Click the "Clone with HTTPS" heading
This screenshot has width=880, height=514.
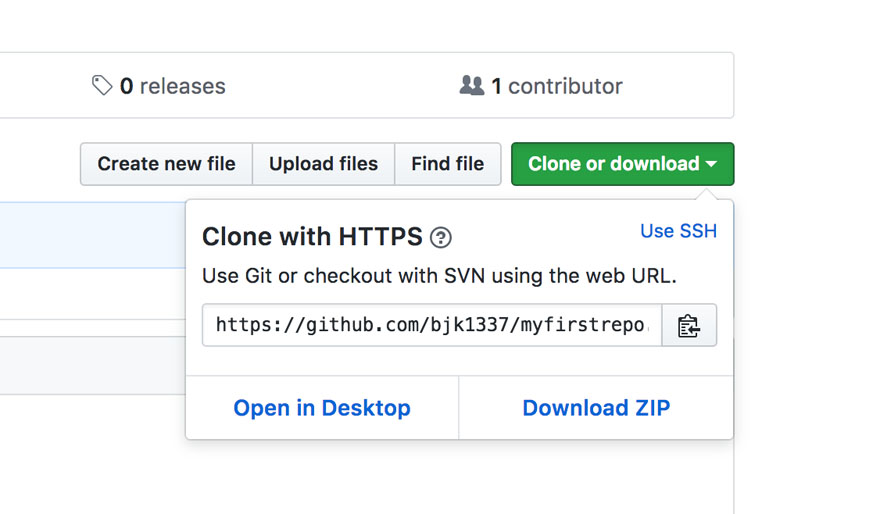click(312, 237)
